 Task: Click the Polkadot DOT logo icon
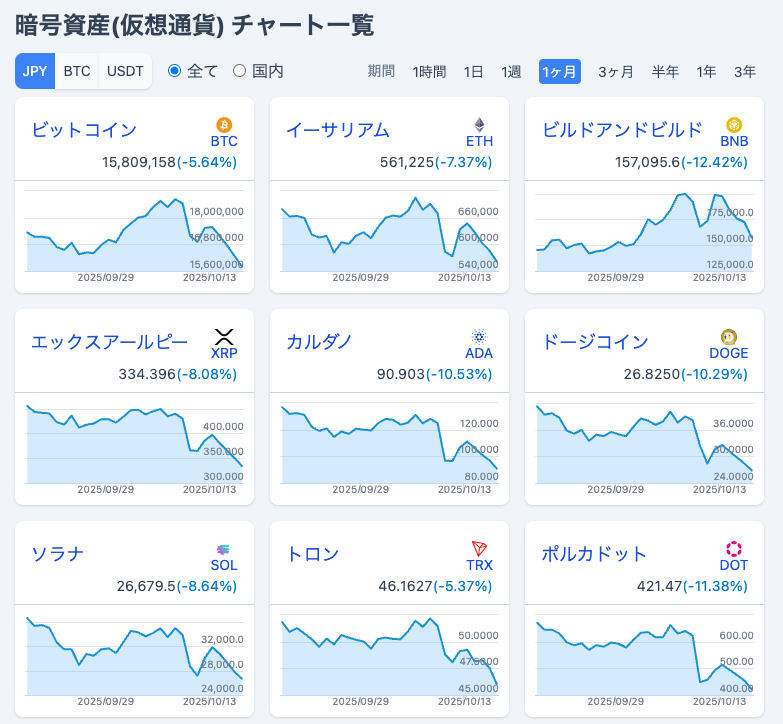tap(734, 549)
